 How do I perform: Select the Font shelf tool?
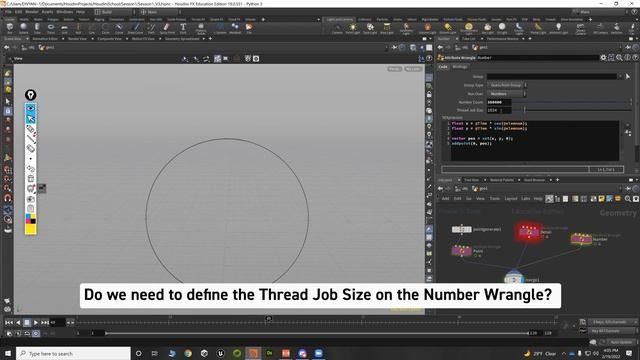click(x=183, y=28)
